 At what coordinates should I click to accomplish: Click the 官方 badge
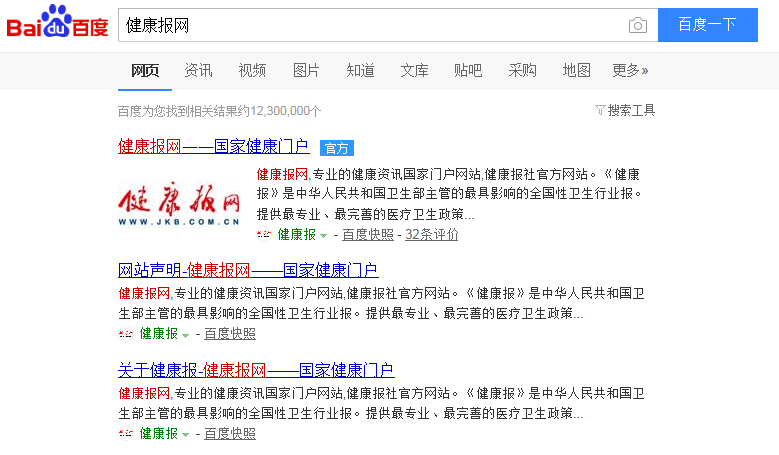point(337,148)
